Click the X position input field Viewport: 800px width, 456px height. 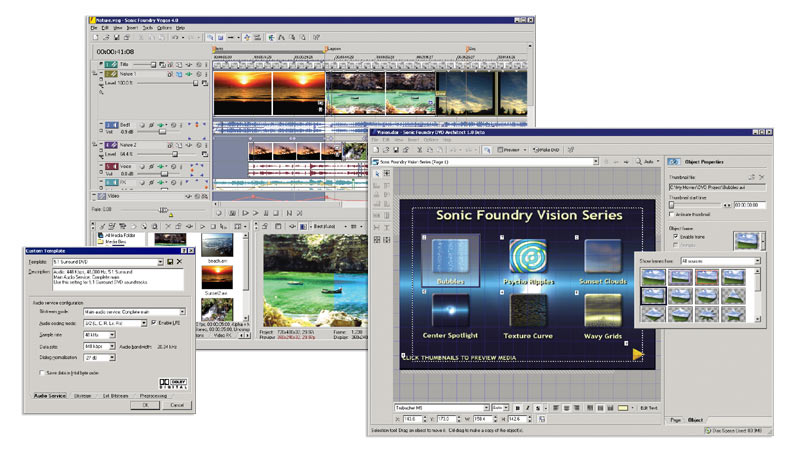pos(413,419)
